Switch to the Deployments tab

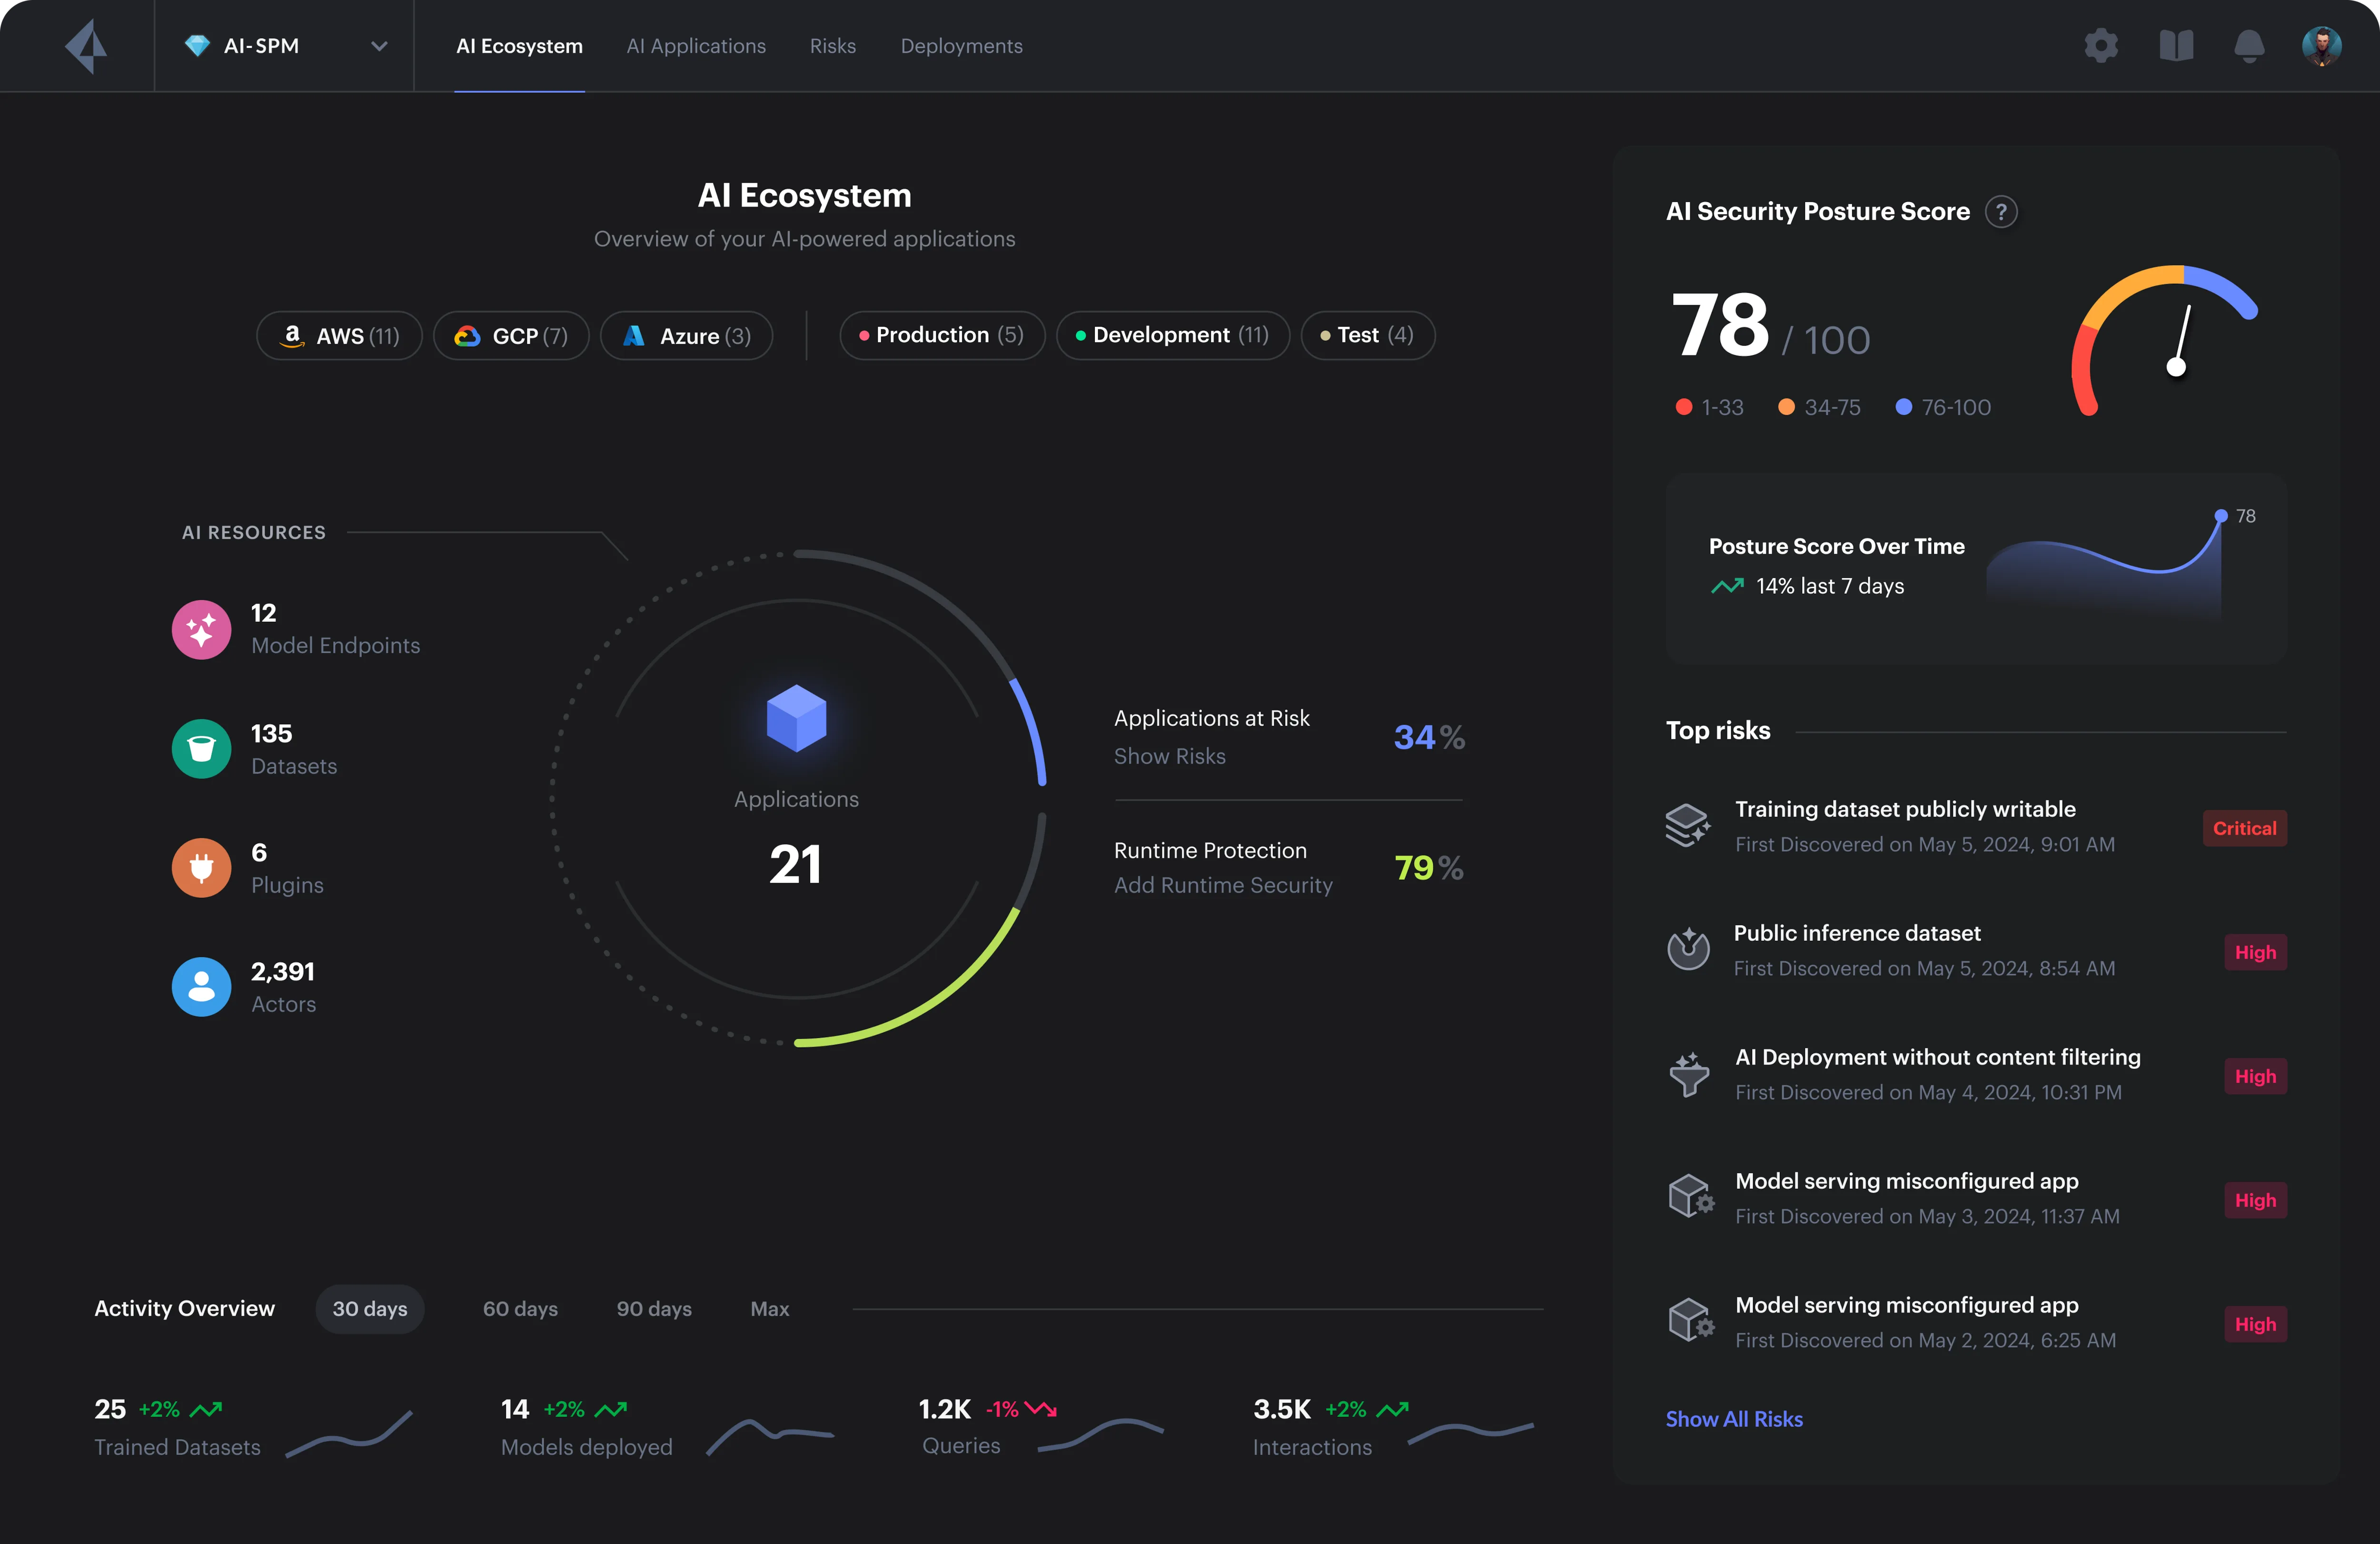pyautogui.click(x=961, y=46)
